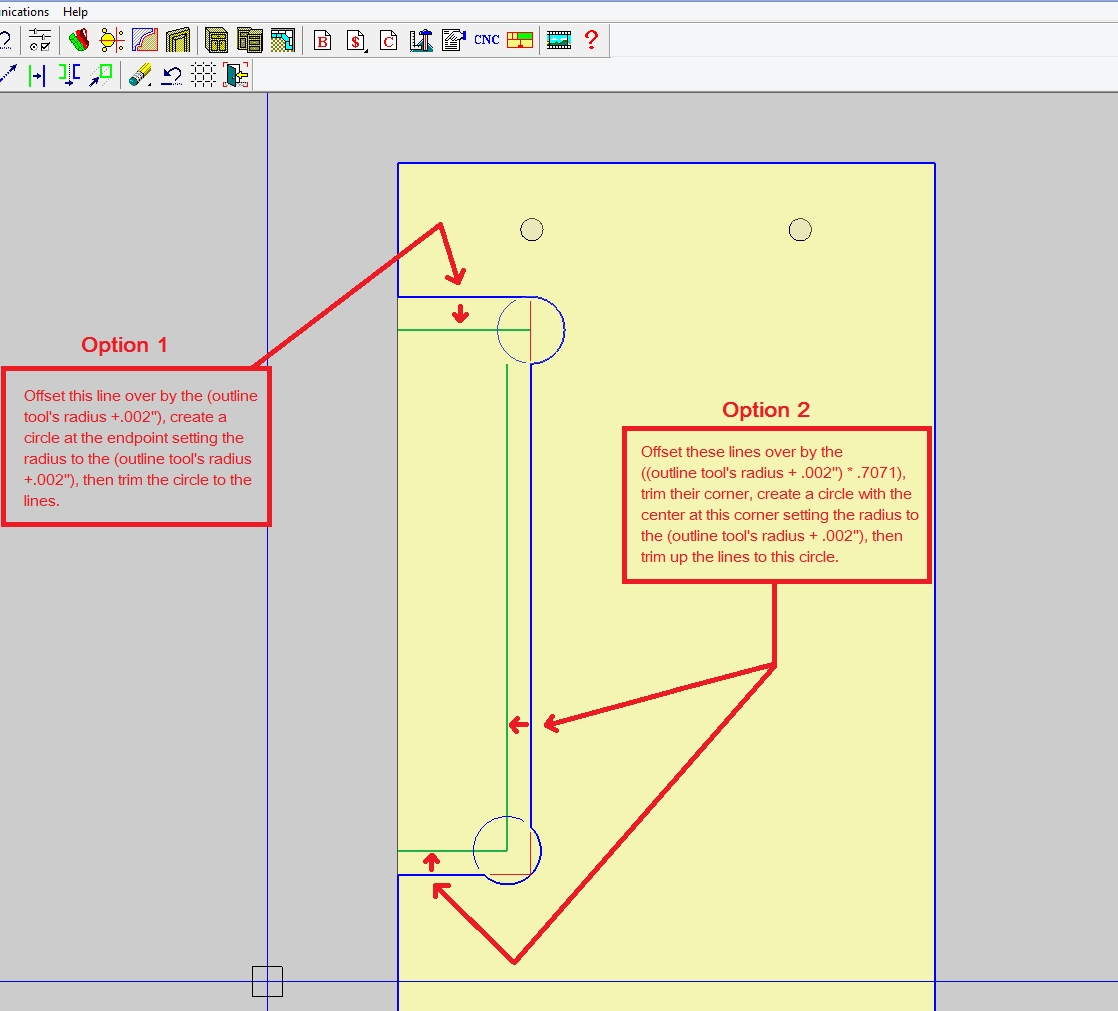Toggle the dotted grid icon

203,75
